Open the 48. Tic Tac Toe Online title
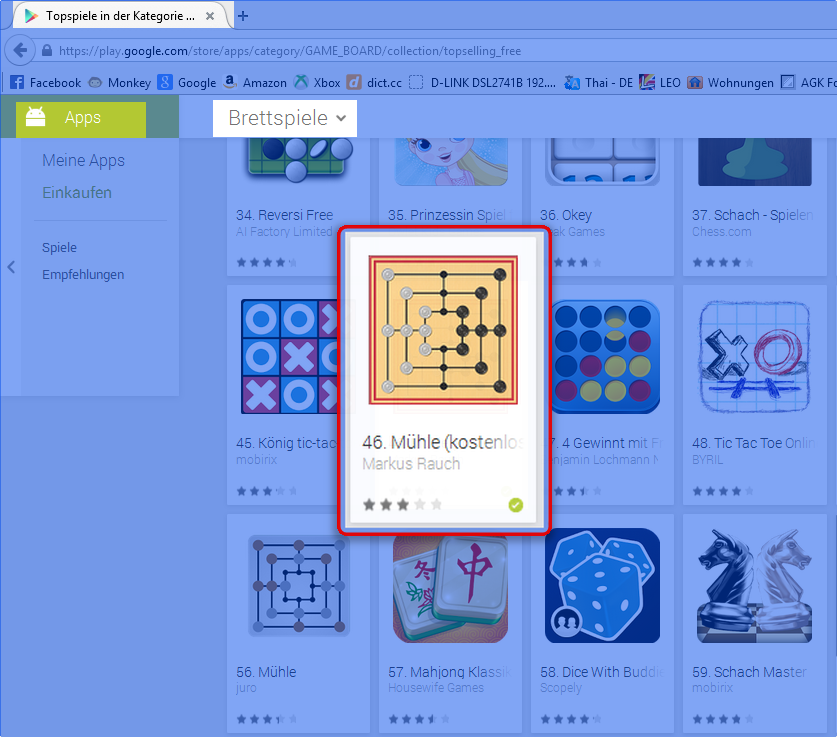 click(x=753, y=443)
